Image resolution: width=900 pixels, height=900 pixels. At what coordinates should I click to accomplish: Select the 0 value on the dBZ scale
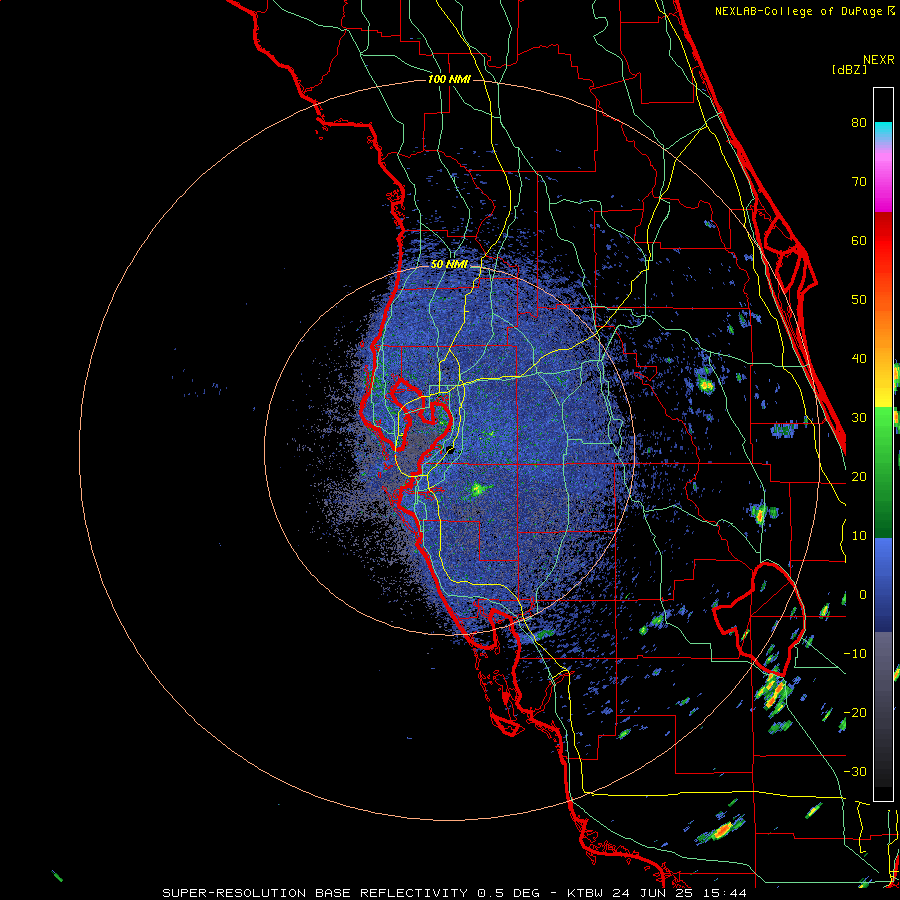point(863,595)
